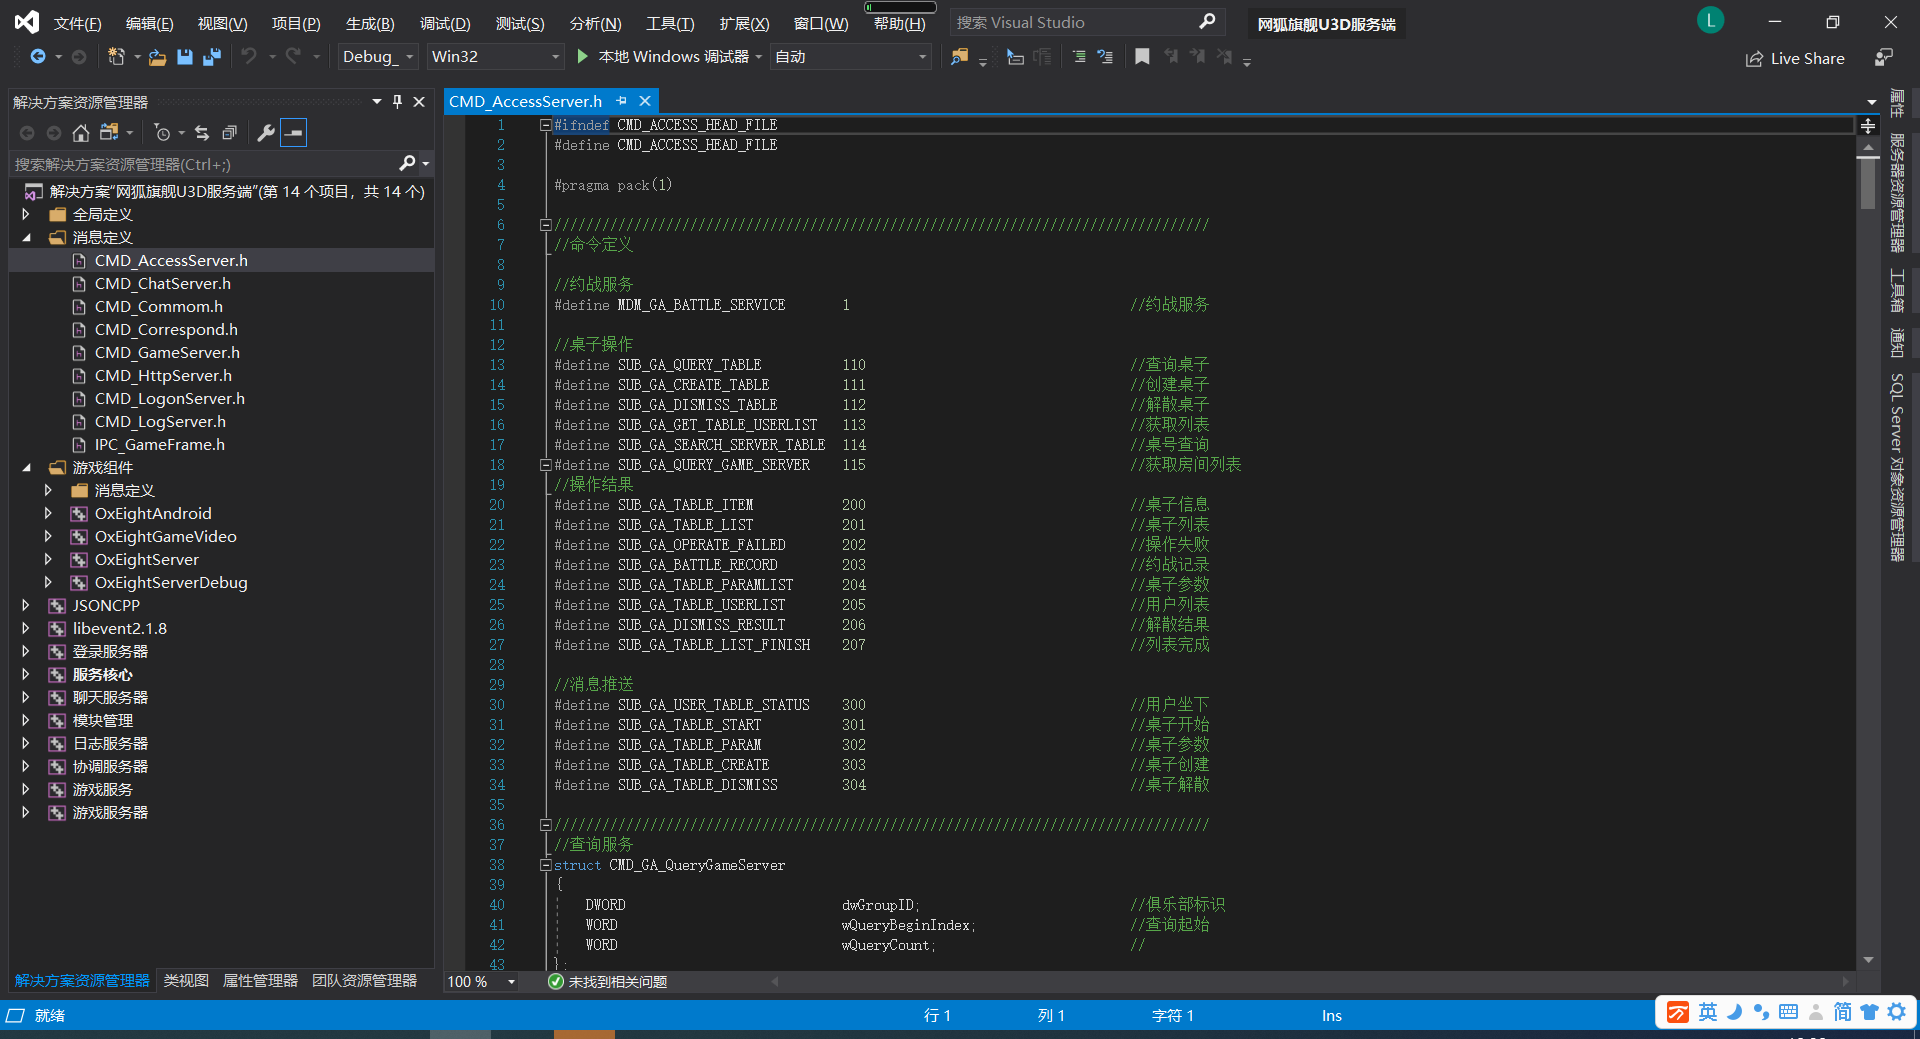The image size is (1920, 1039).
Task: Click the Open File folder icon
Action: 157,57
